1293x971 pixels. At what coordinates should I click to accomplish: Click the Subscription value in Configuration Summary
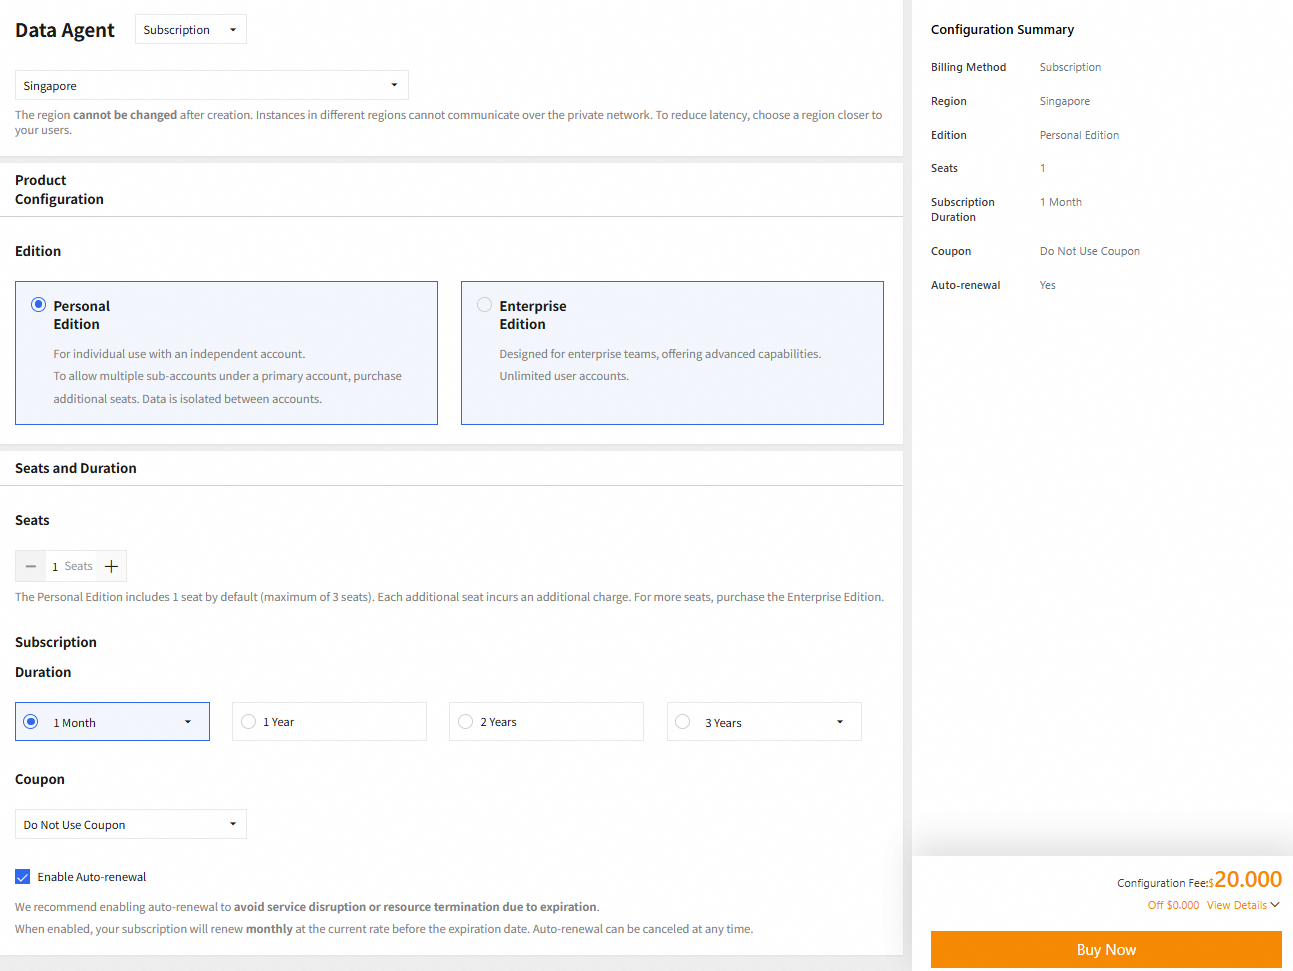[x=1070, y=67]
